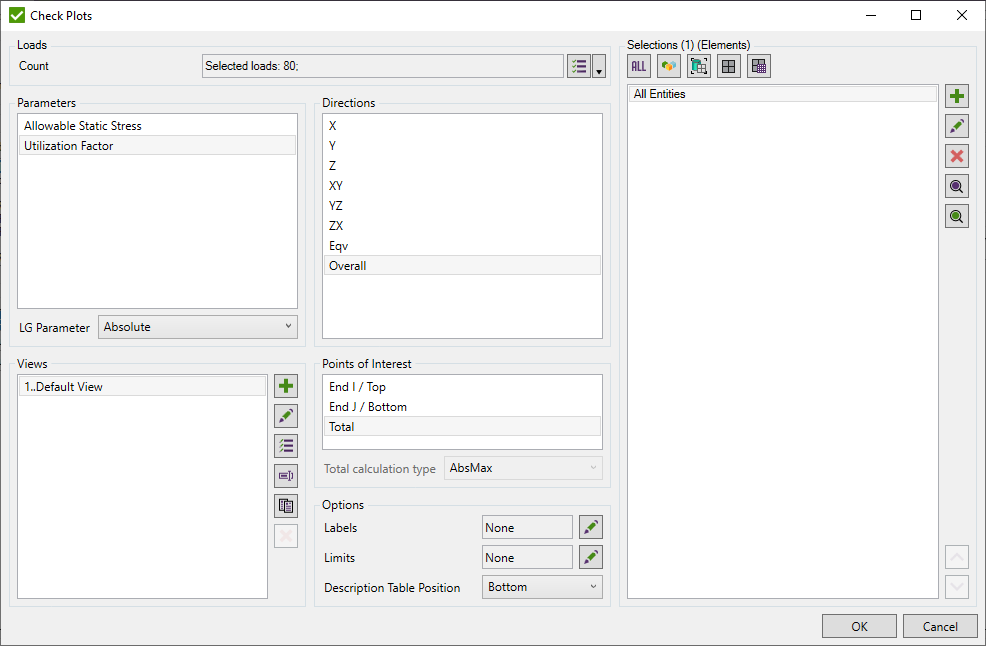Select End I / Top point of interest
This screenshot has height=646, width=986.
pyautogui.click(x=357, y=387)
